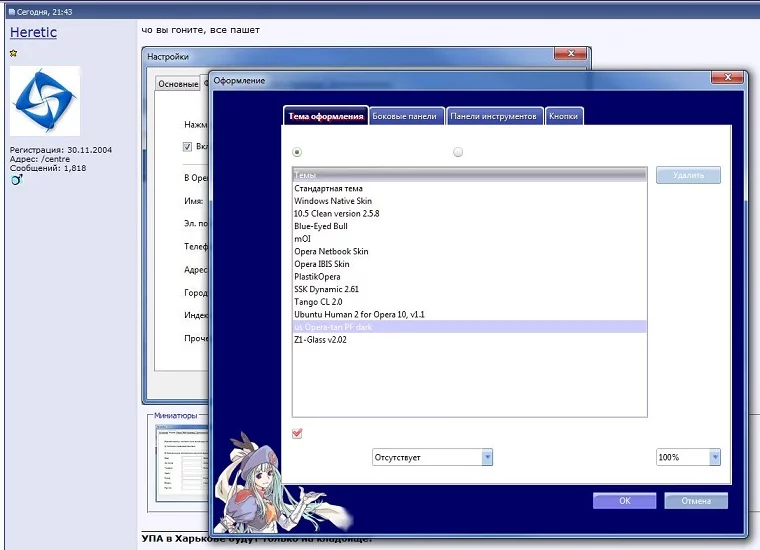Screen dimensions: 760x550
Task: Toggle the red checkbox below the themes list
Action: (297, 433)
